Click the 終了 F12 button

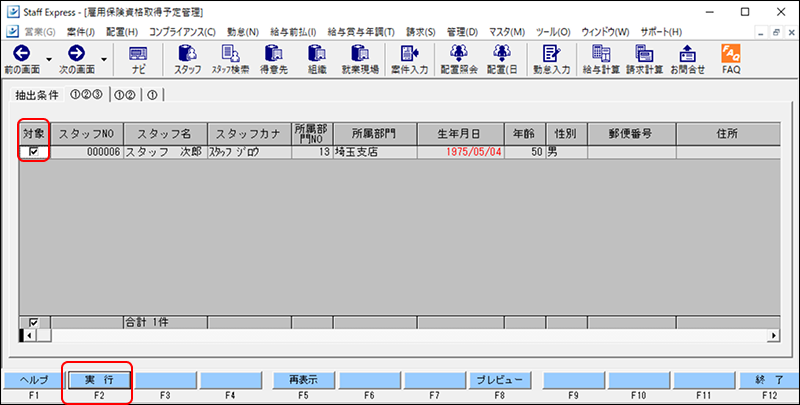(769, 380)
